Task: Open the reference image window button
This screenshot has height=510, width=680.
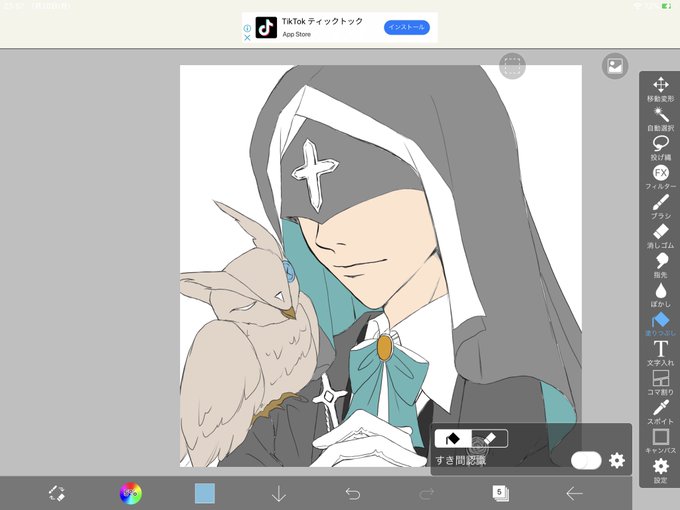Action: (x=615, y=66)
